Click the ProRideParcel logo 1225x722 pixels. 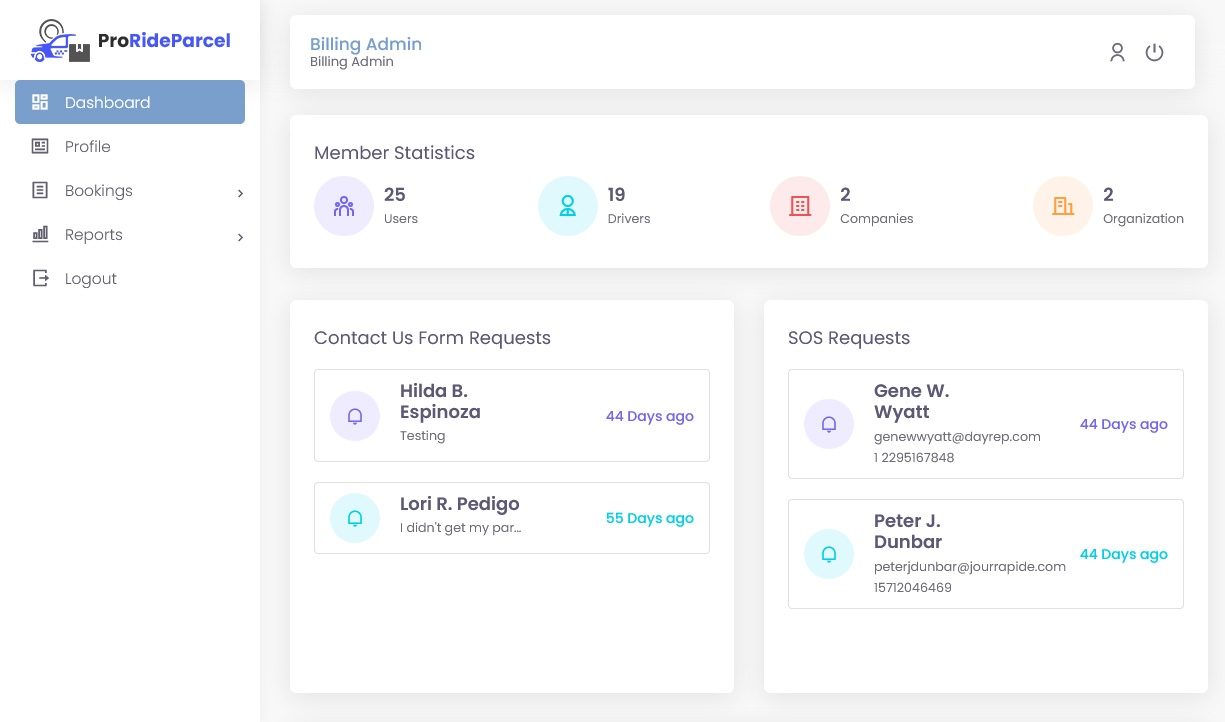(x=130, y=41)
